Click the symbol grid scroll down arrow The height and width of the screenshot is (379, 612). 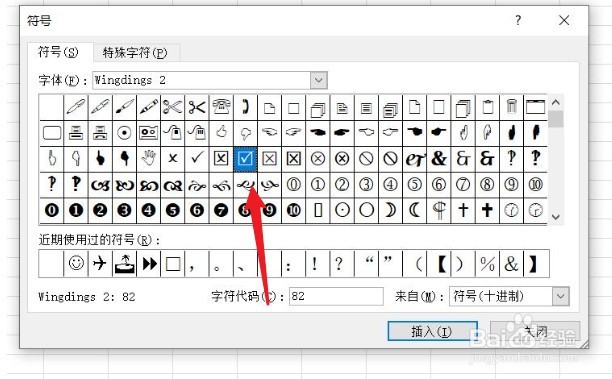point(556,217)
